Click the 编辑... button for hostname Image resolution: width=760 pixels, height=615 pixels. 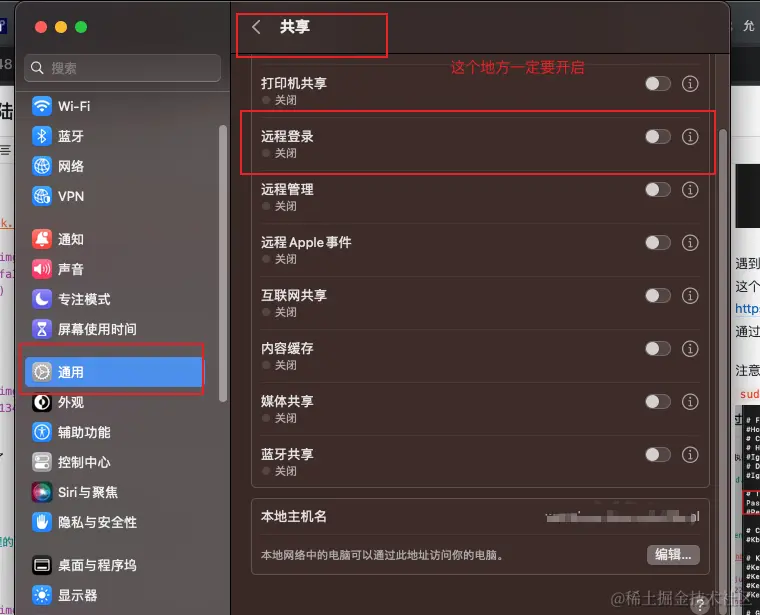[673, 554]
